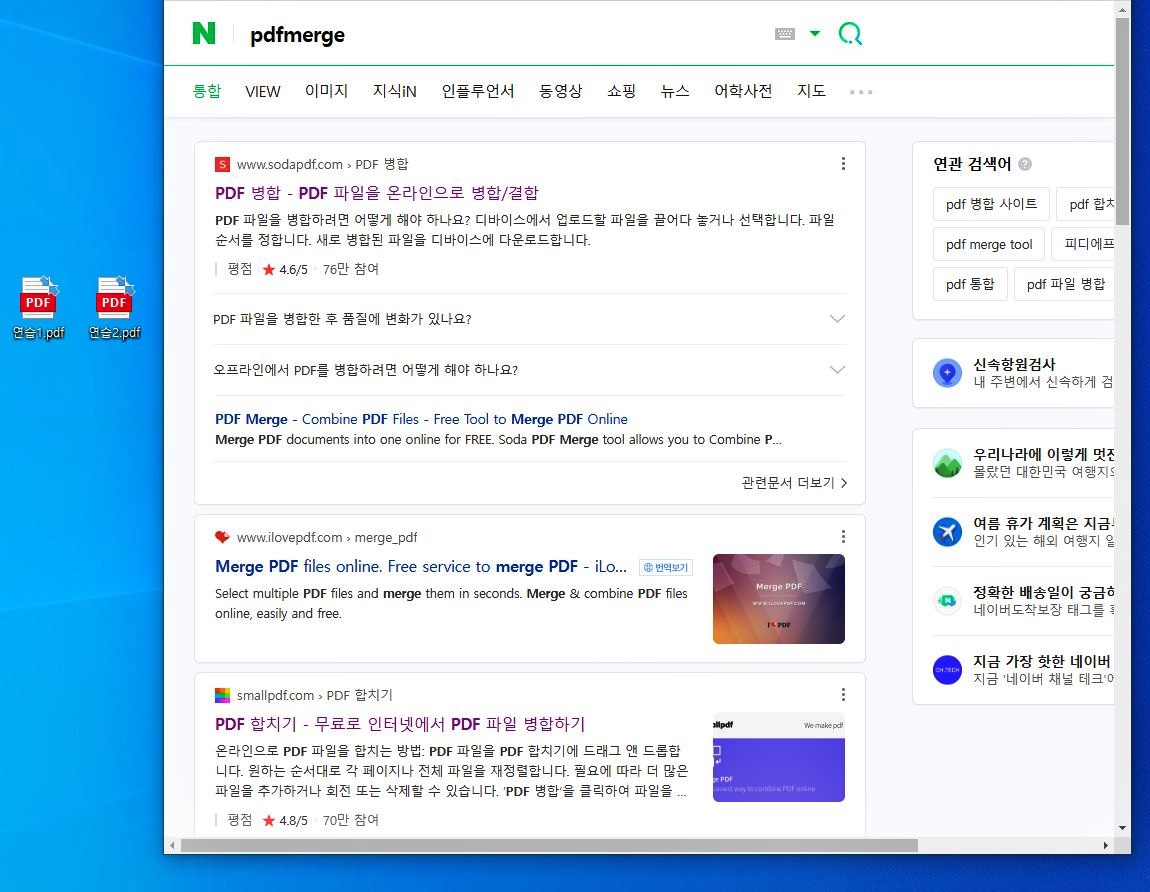Select 연습1.pdf desktop file icon
Screen dimensions: 1150x892
pyautogui.click(x=39, y=307)
